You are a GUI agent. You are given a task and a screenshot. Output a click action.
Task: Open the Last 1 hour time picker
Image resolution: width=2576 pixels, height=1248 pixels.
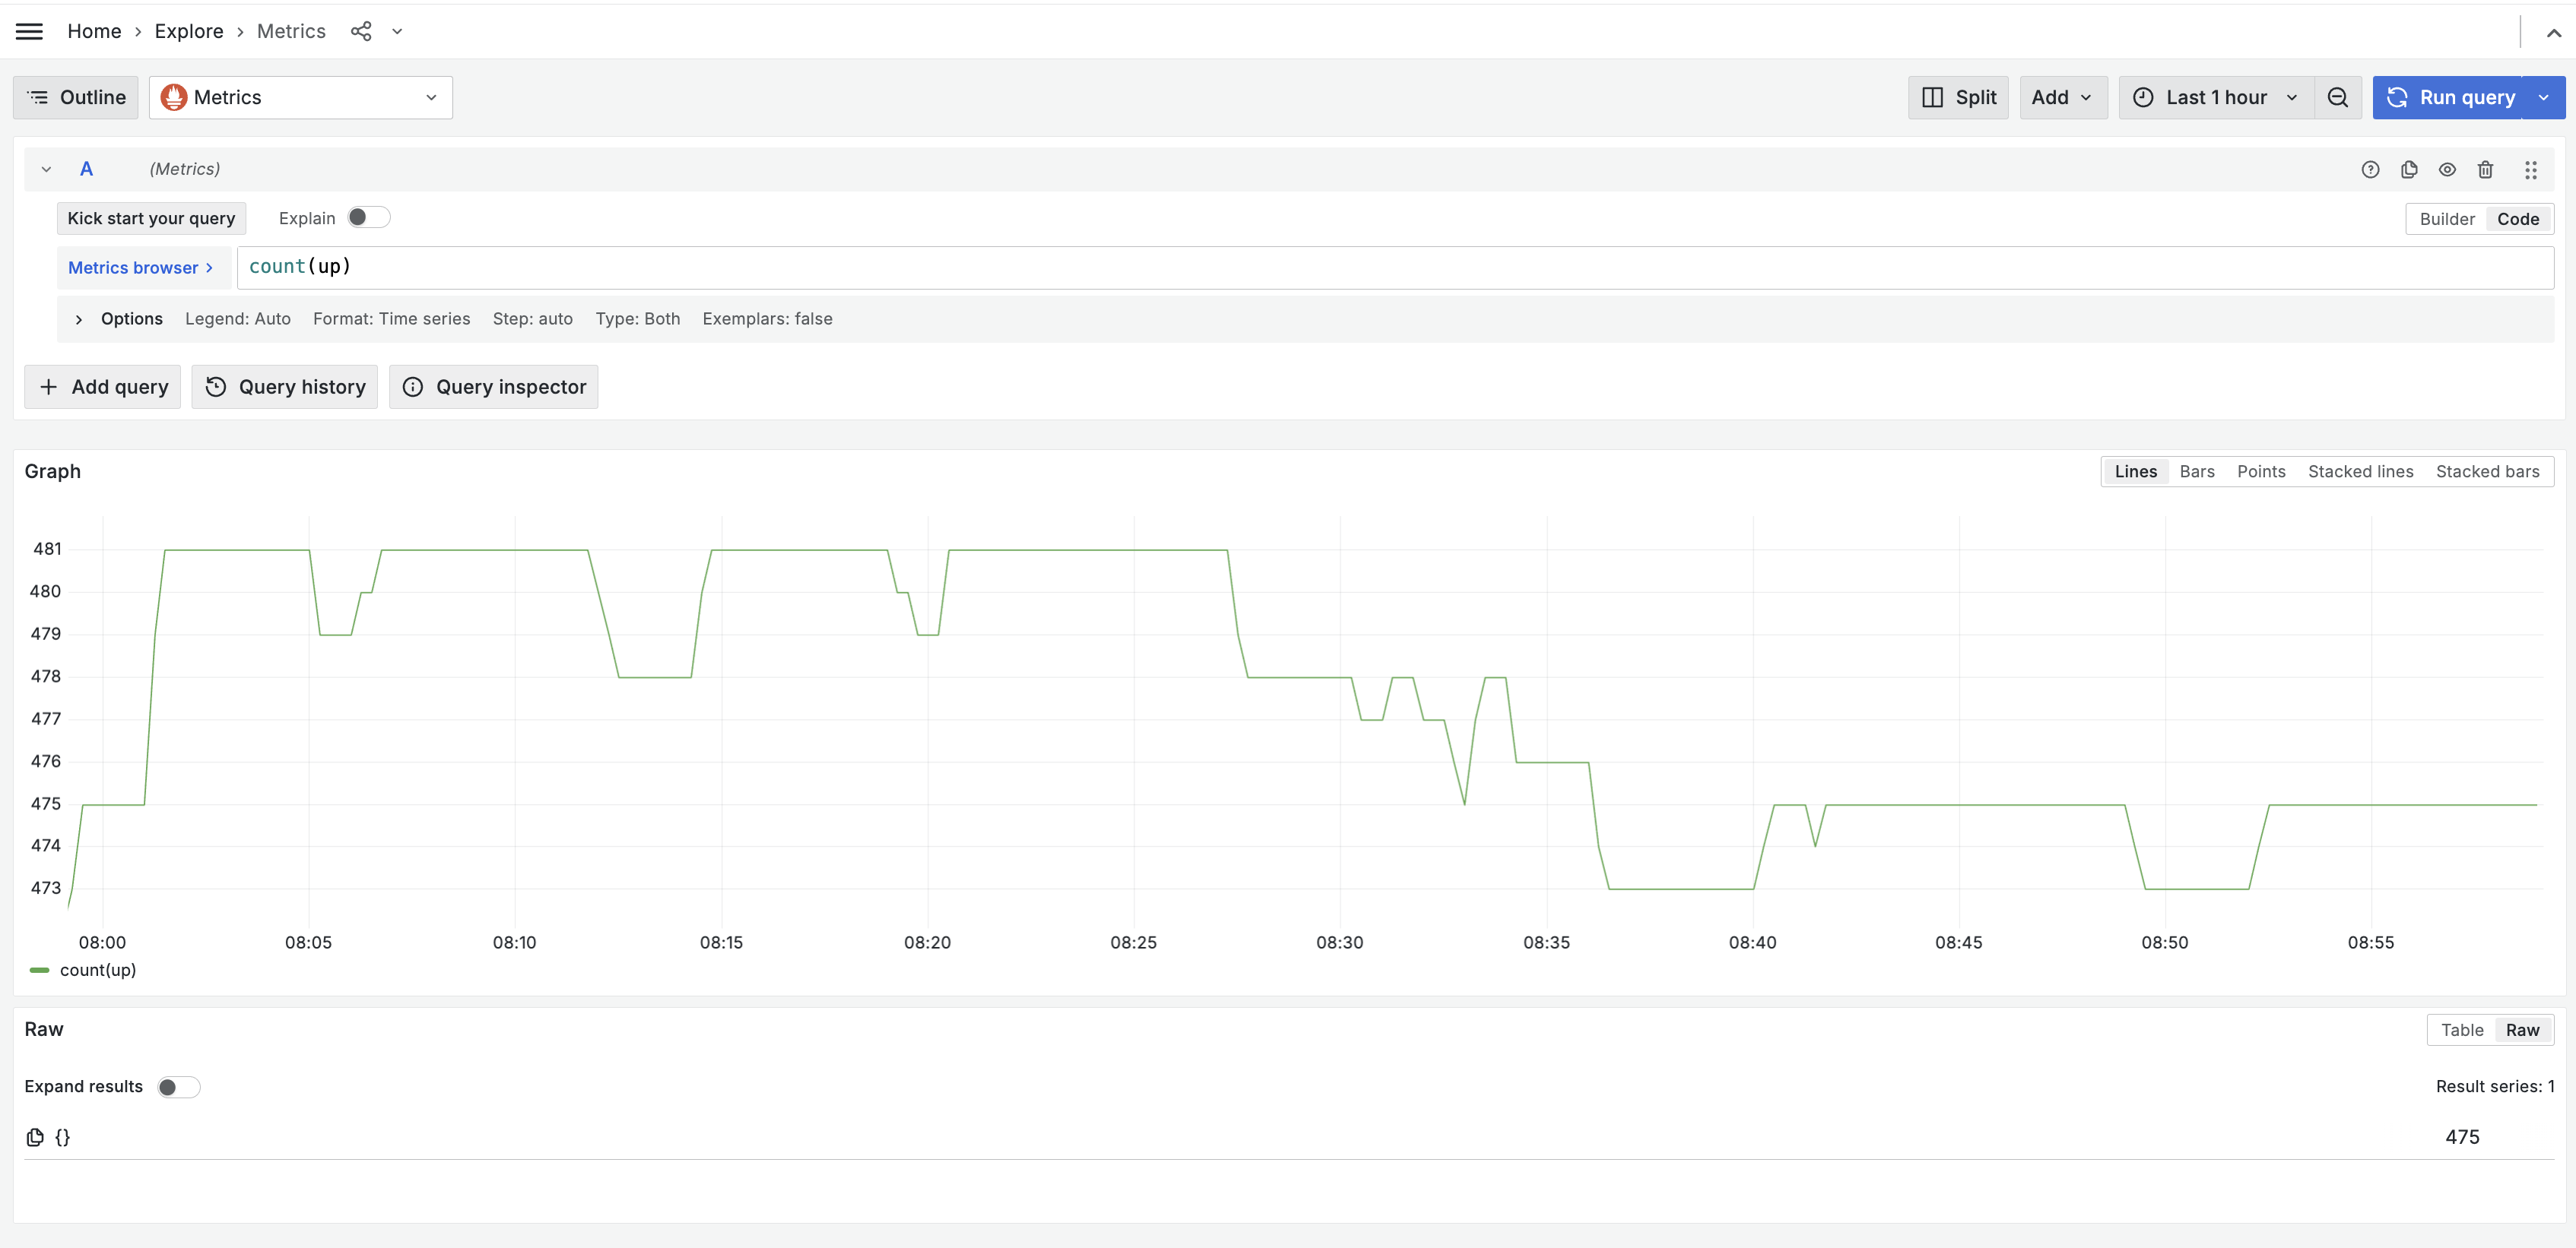(x=2216, y=97)
